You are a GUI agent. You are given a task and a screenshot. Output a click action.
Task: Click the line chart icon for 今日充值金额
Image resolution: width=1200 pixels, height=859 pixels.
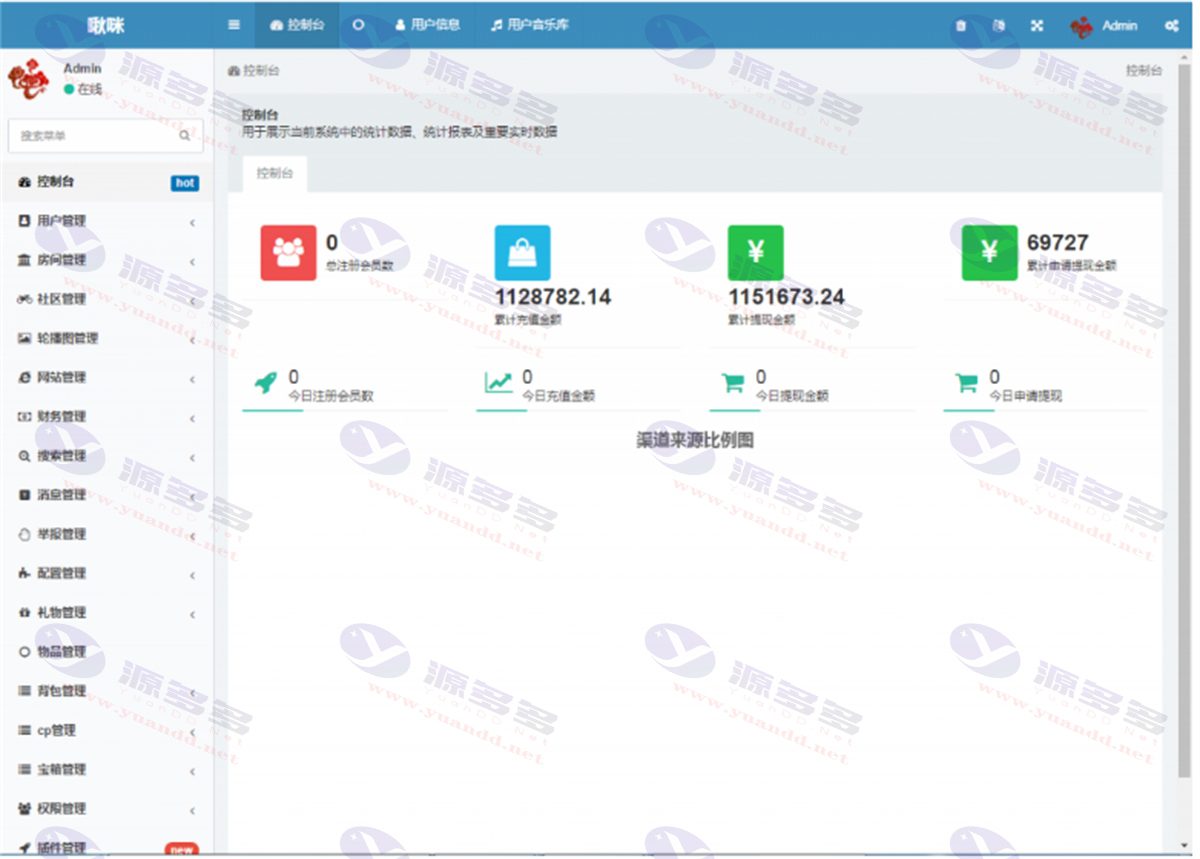click(x=498, y=383)
